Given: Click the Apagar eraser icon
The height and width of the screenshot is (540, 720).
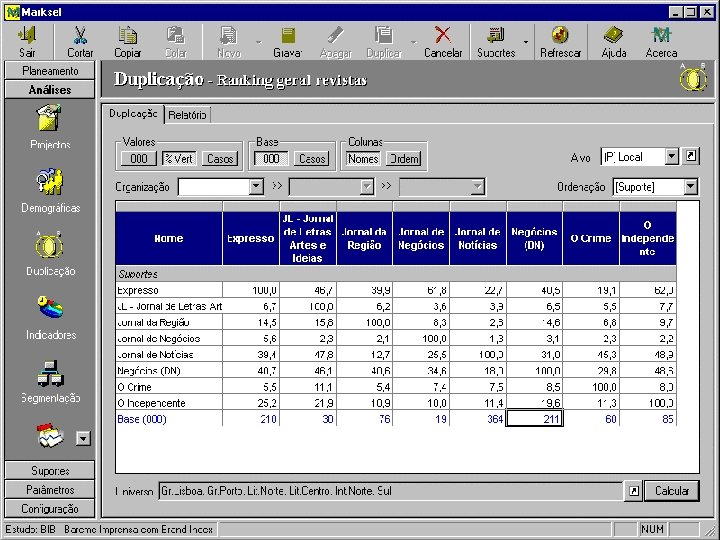Looking at the screenshot, I should point(336,41).
